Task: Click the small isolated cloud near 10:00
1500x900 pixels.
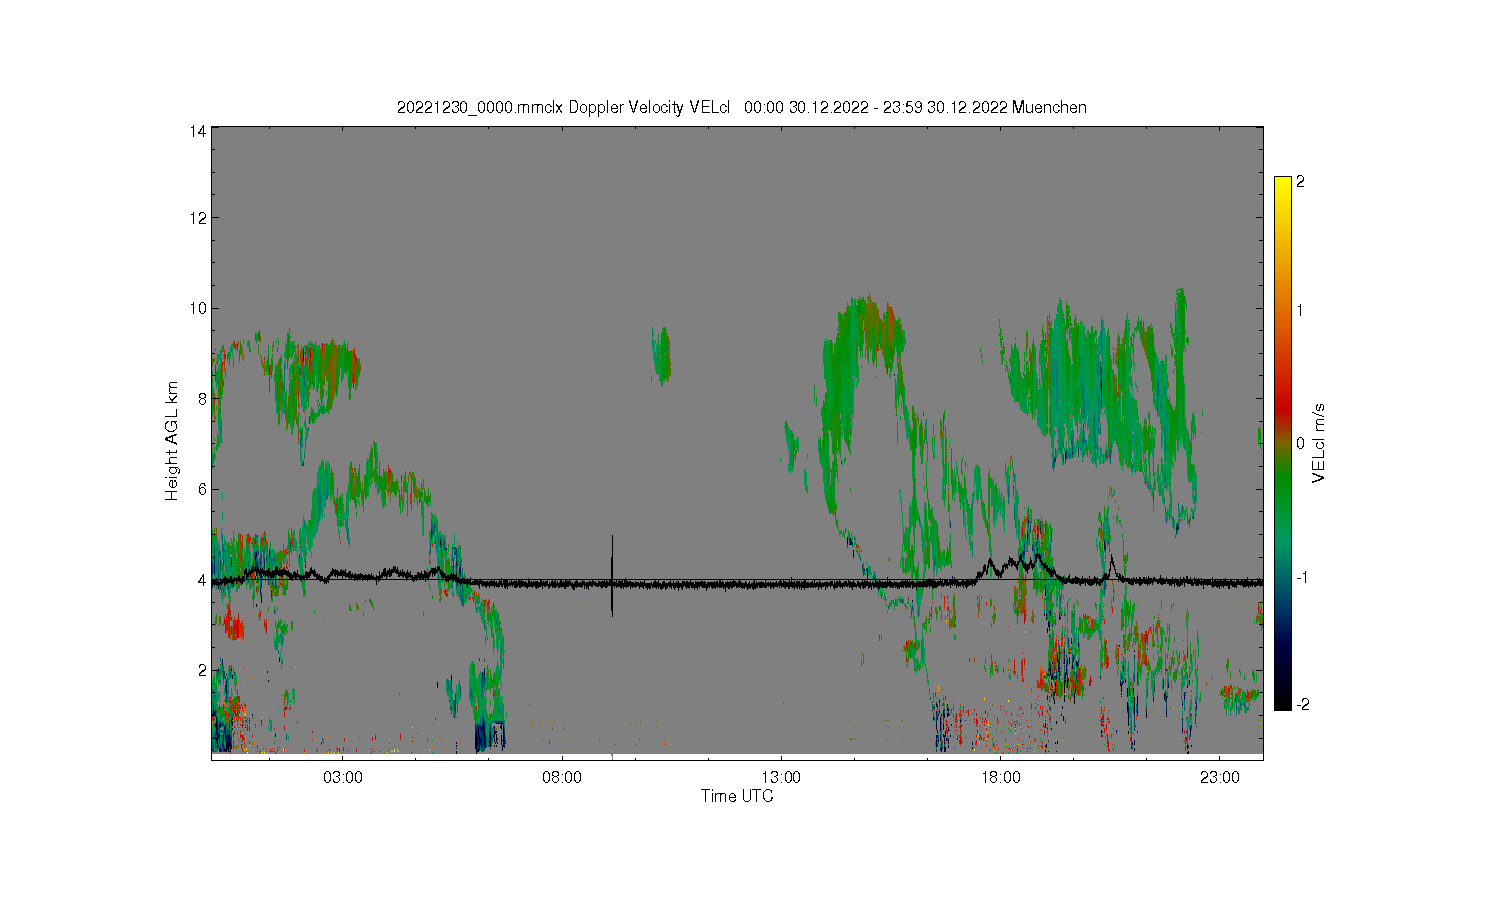Action: 661,355
